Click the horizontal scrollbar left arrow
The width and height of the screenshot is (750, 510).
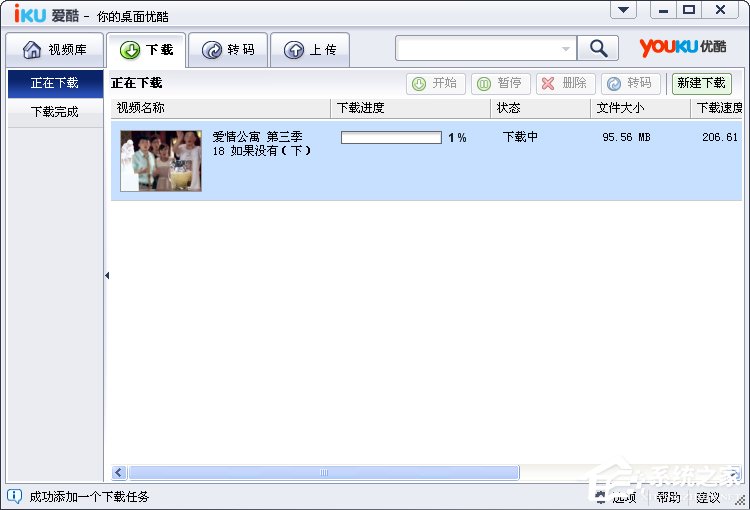[119, 473]
